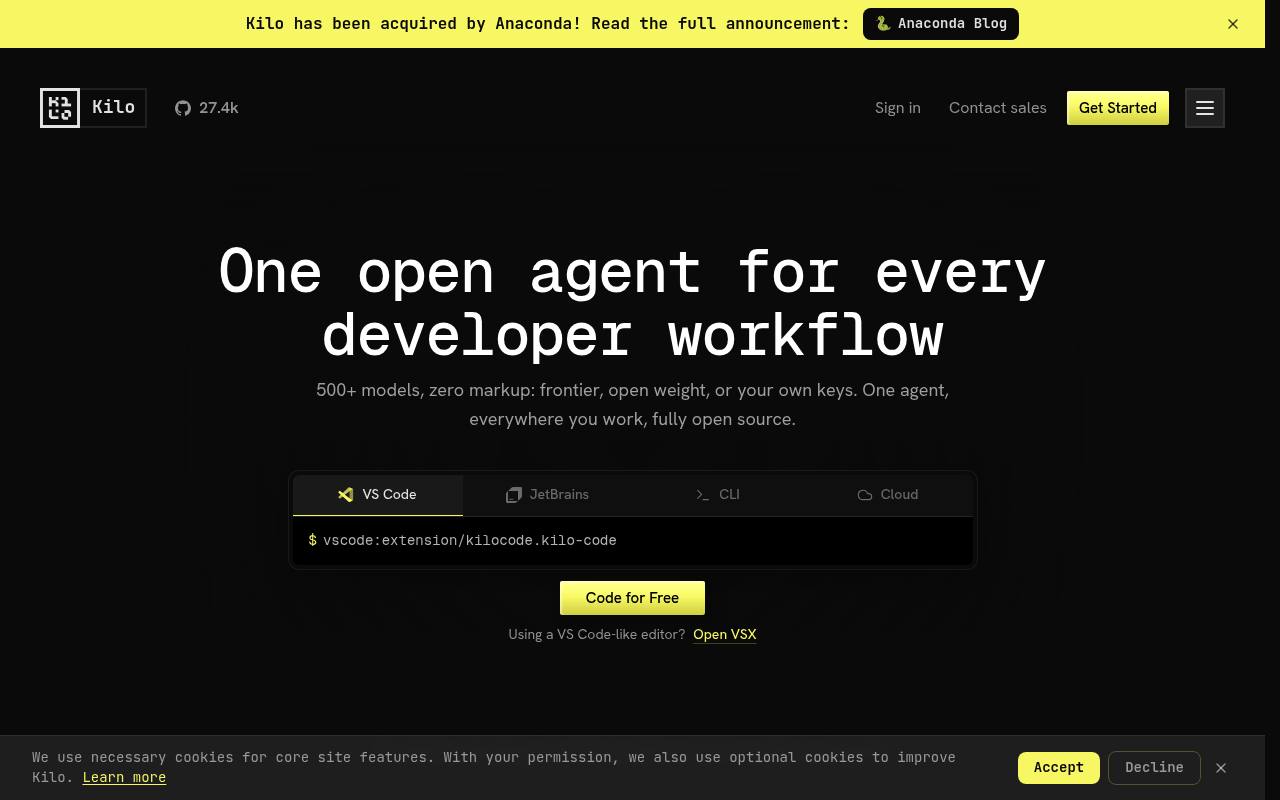Open the hamburger menu
This screenshot has width=1280, height=800.
(1205, 108)
